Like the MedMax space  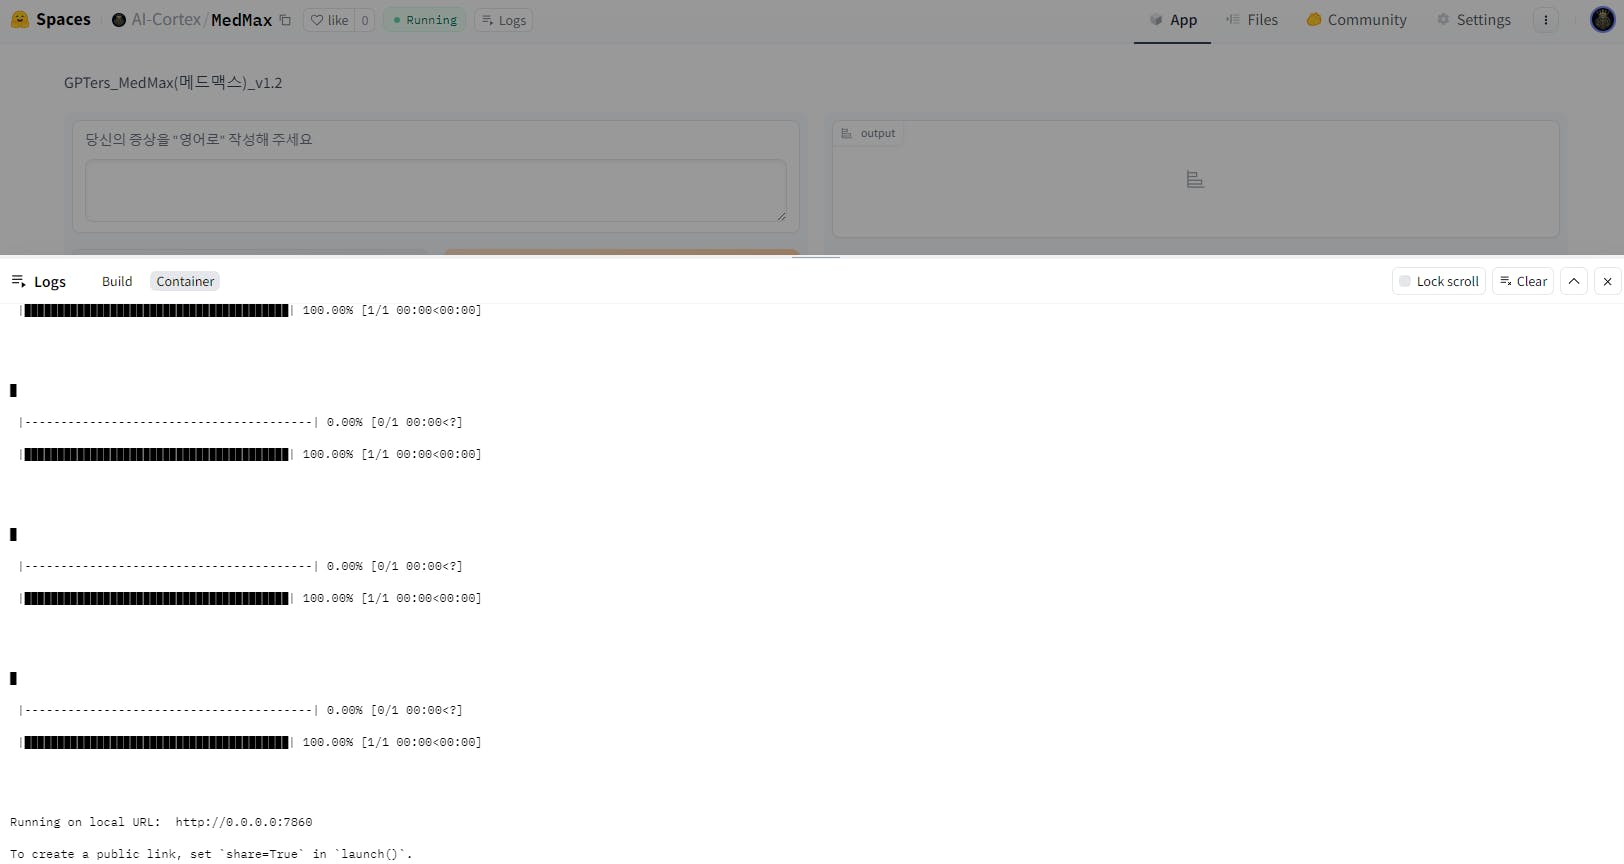[329, 20]
